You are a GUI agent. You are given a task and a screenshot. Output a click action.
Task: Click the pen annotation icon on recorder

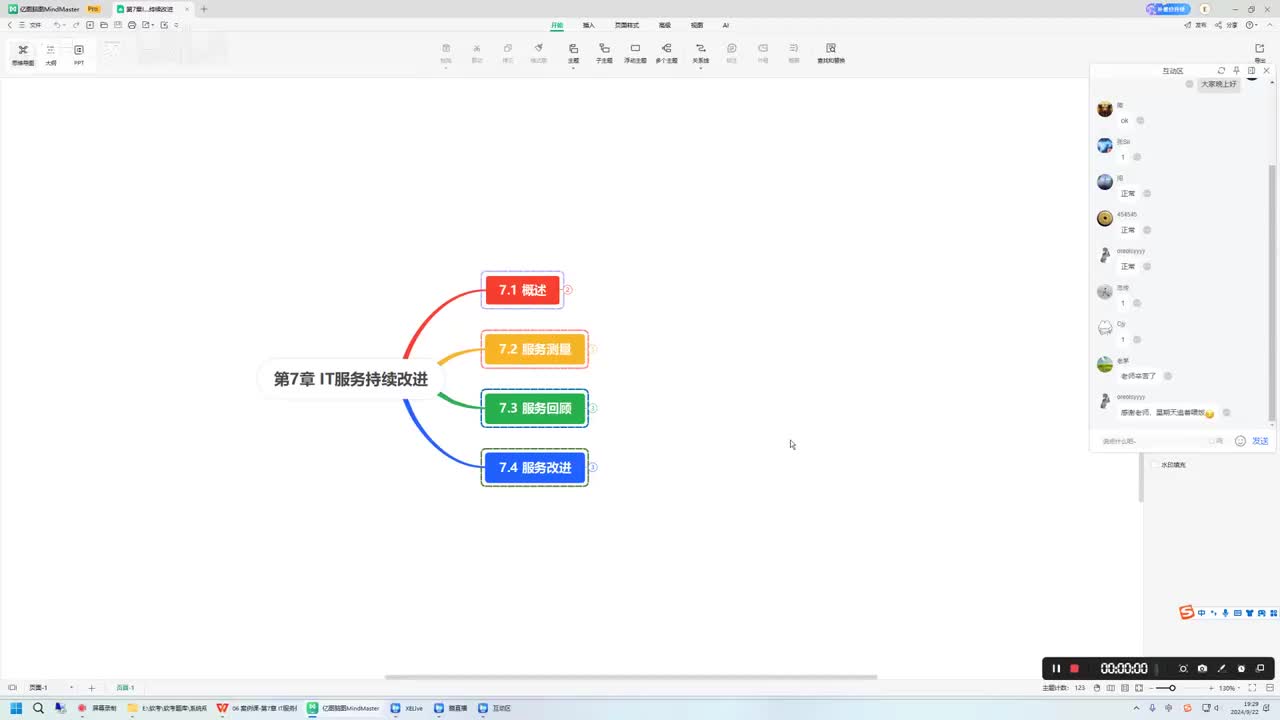pyautogui.click(x=1221, y=668)
